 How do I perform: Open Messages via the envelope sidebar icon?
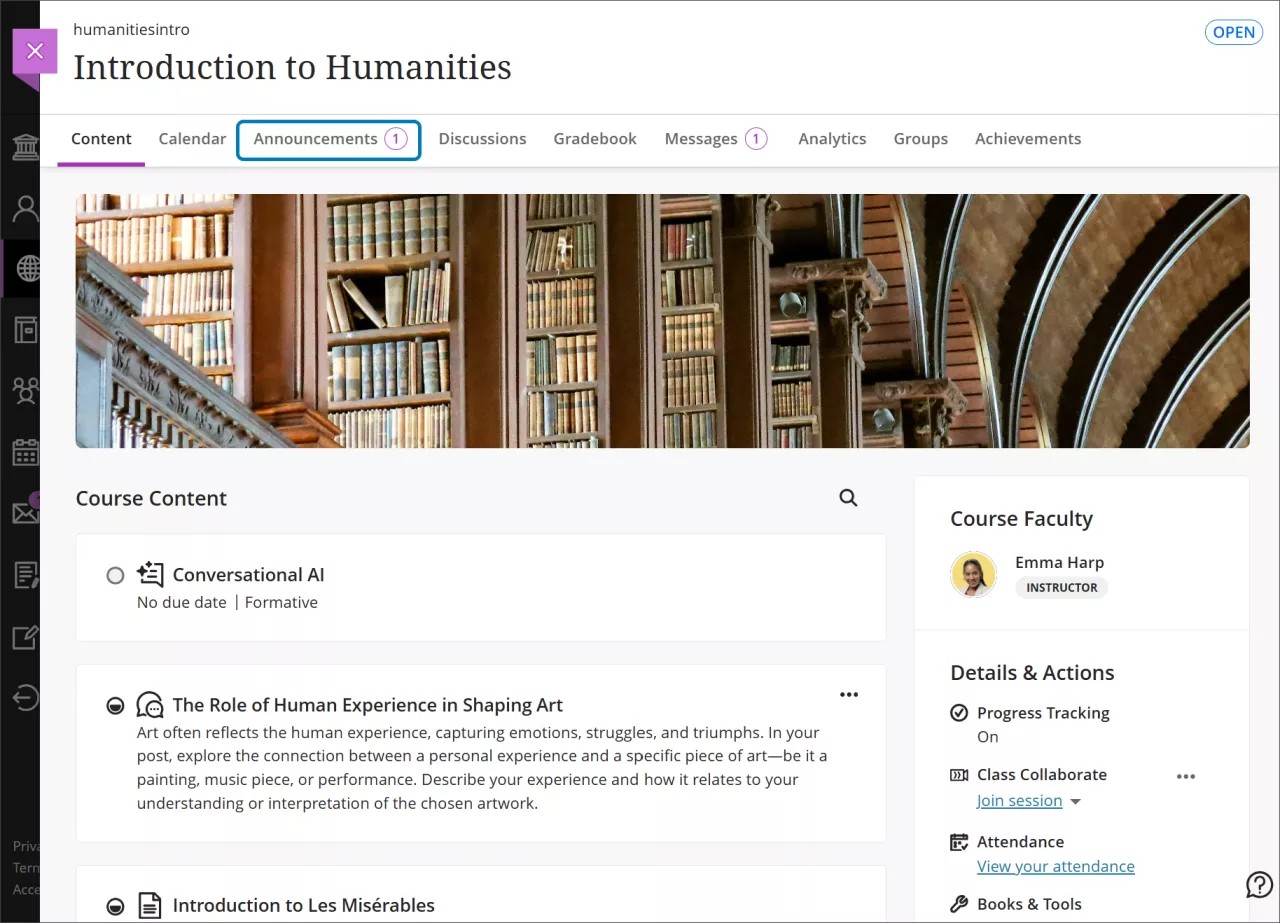coord(22,512)
